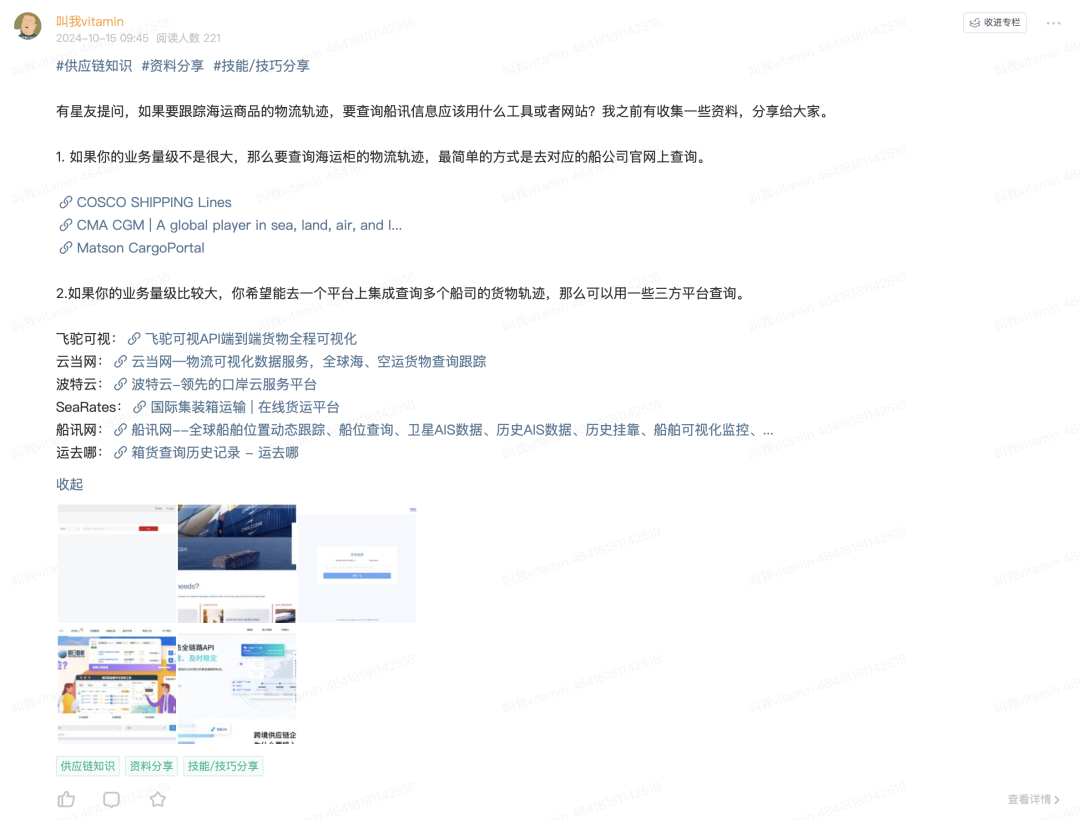This screenshot has width=1080, height=820.
Task: Open the 箱货查询历史记录 – 运去哪 link
Action: tap(215, 452)
